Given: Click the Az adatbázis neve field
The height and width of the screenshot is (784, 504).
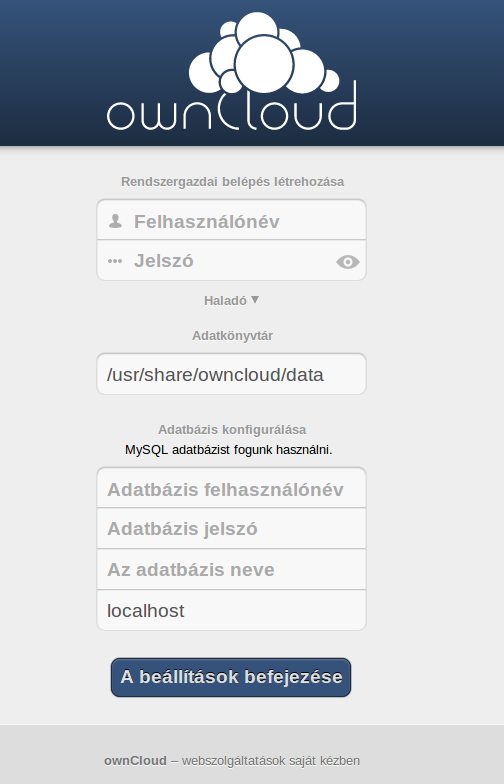Looking at the screenshot, I should click(232, 570).
